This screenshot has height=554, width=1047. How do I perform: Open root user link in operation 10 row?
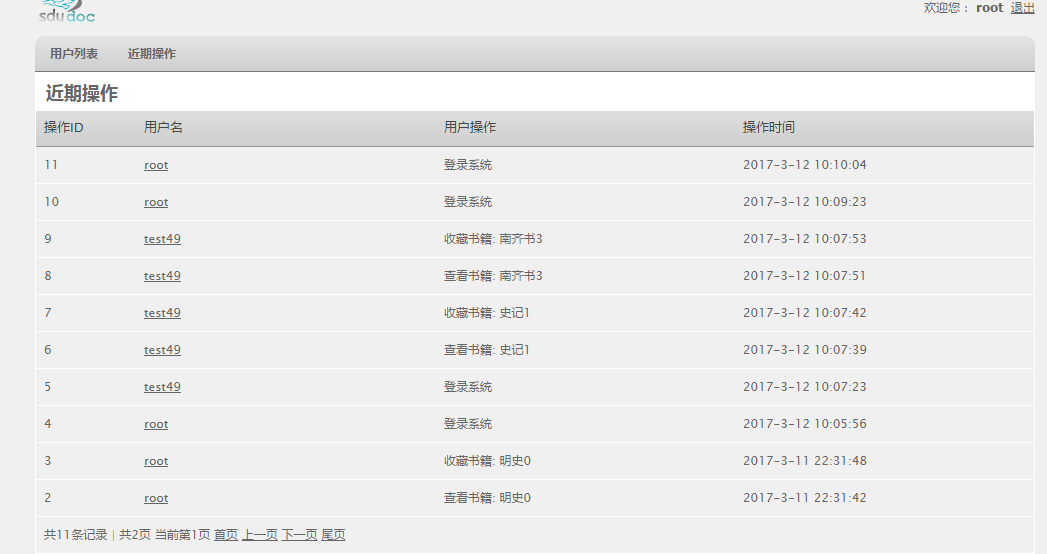point(156,202)
